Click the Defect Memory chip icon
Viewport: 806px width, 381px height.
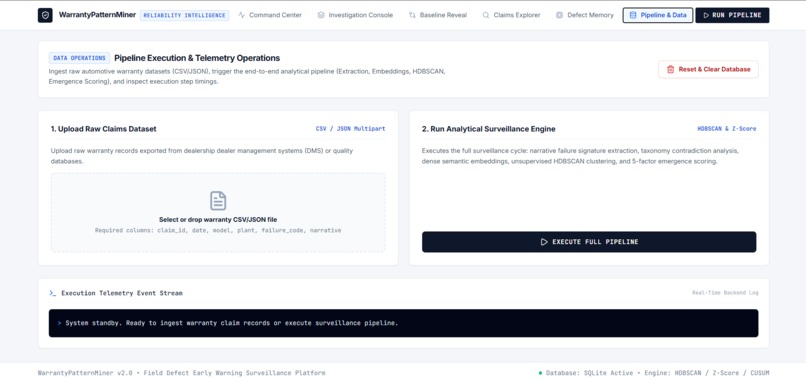tap(559, 15)
